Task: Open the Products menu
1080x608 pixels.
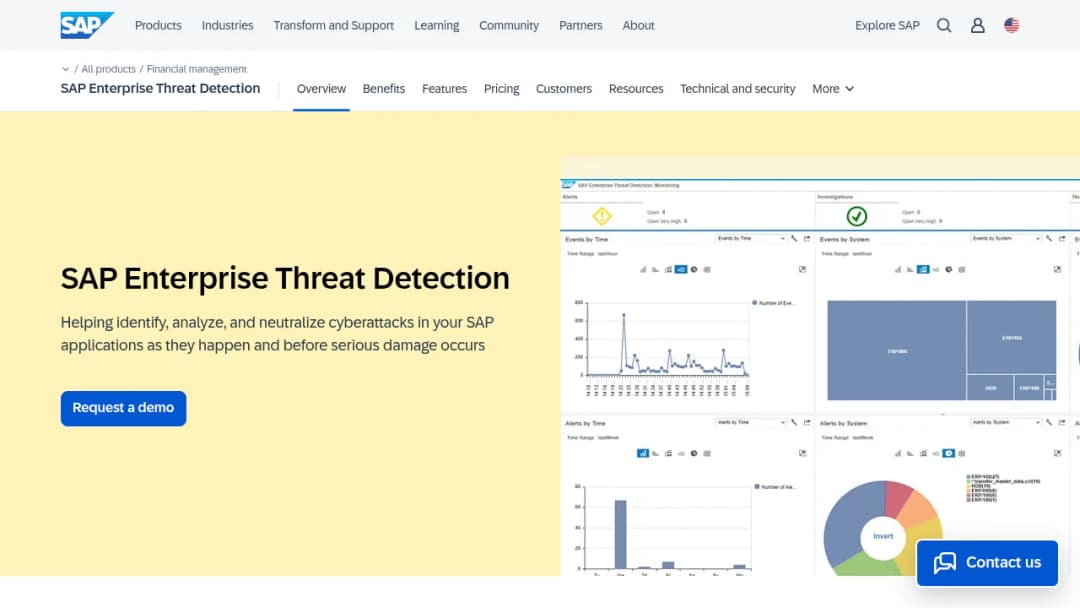Action: tap(158, 25)
